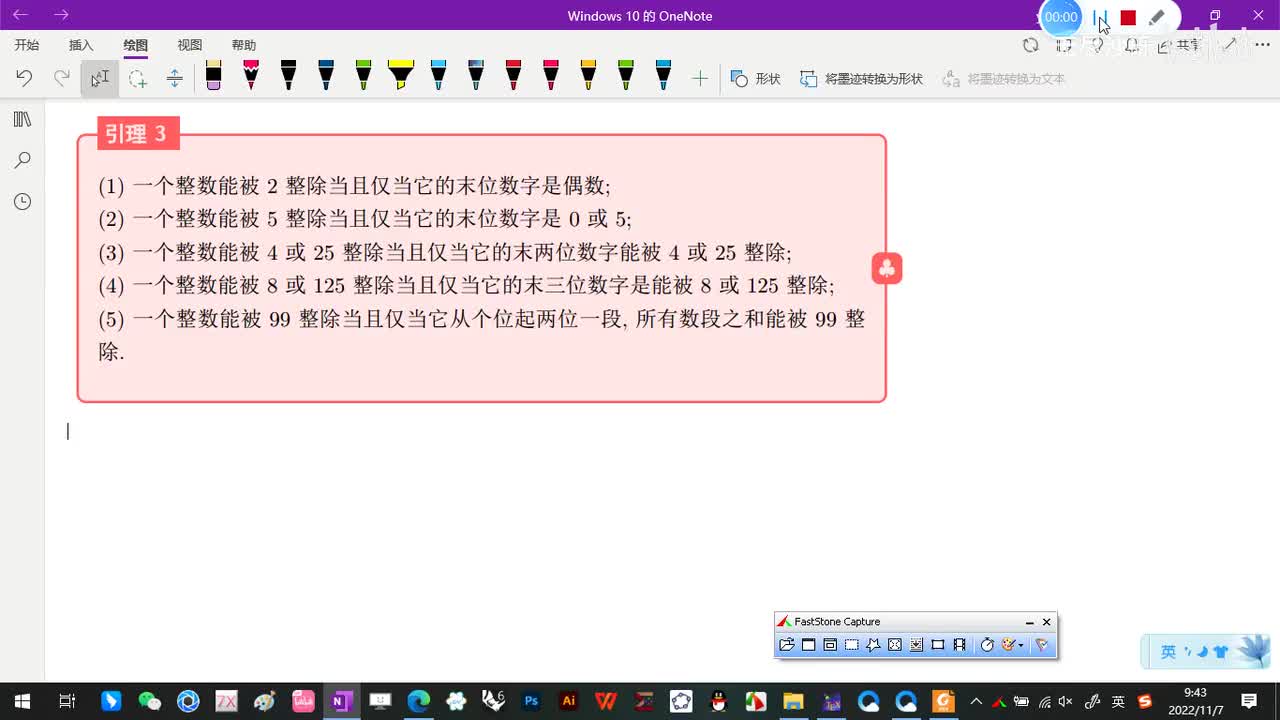
Task: Open Microsoft Edge from taskbar
Action: (x=418, y=701)
